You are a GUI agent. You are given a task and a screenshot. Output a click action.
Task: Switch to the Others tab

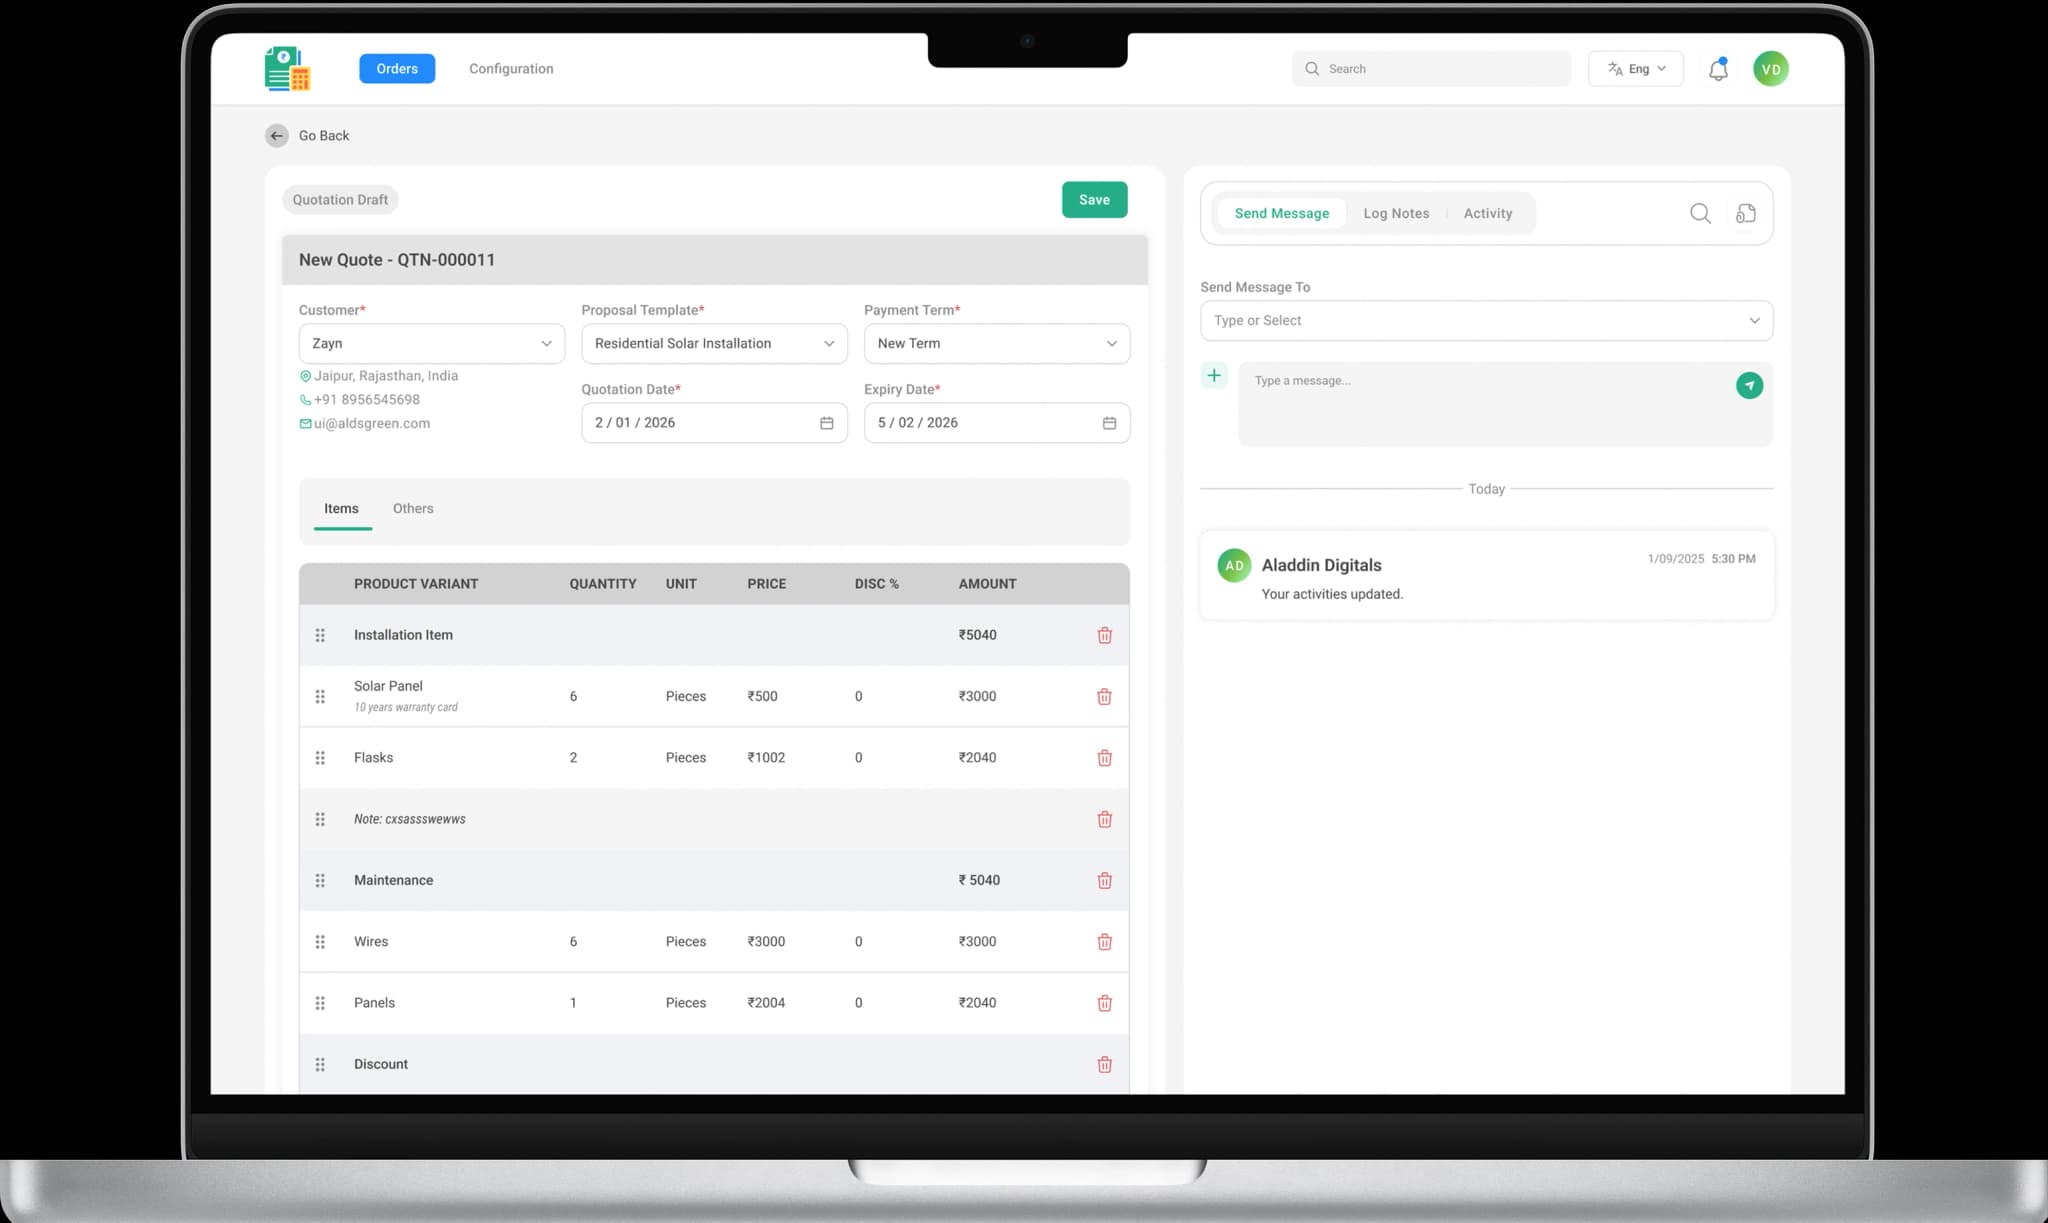pyautogui.click(x=413, y=508)
